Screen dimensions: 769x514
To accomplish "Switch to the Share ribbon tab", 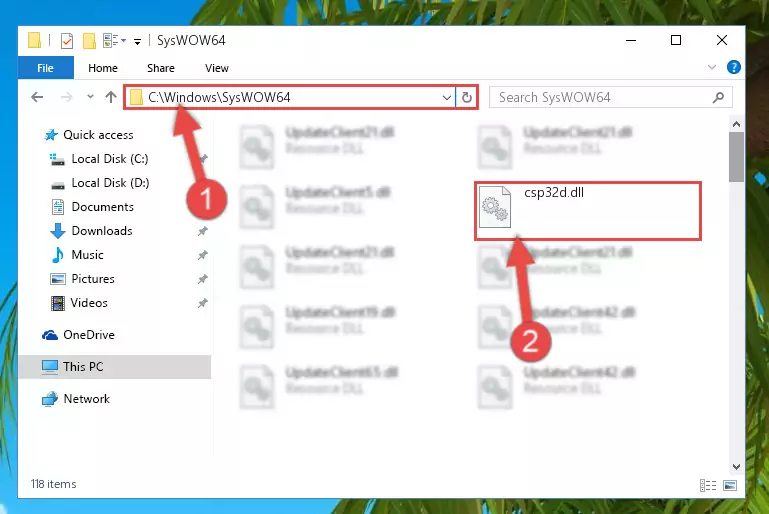I will (x=160, y=68).
